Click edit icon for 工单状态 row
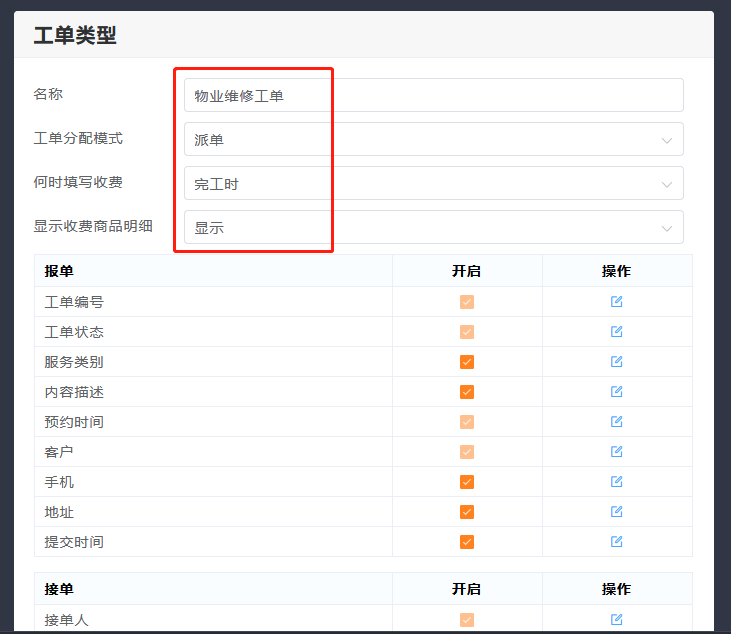The width and height of the screenshot is (731, 634). click(x=616, y=332)
